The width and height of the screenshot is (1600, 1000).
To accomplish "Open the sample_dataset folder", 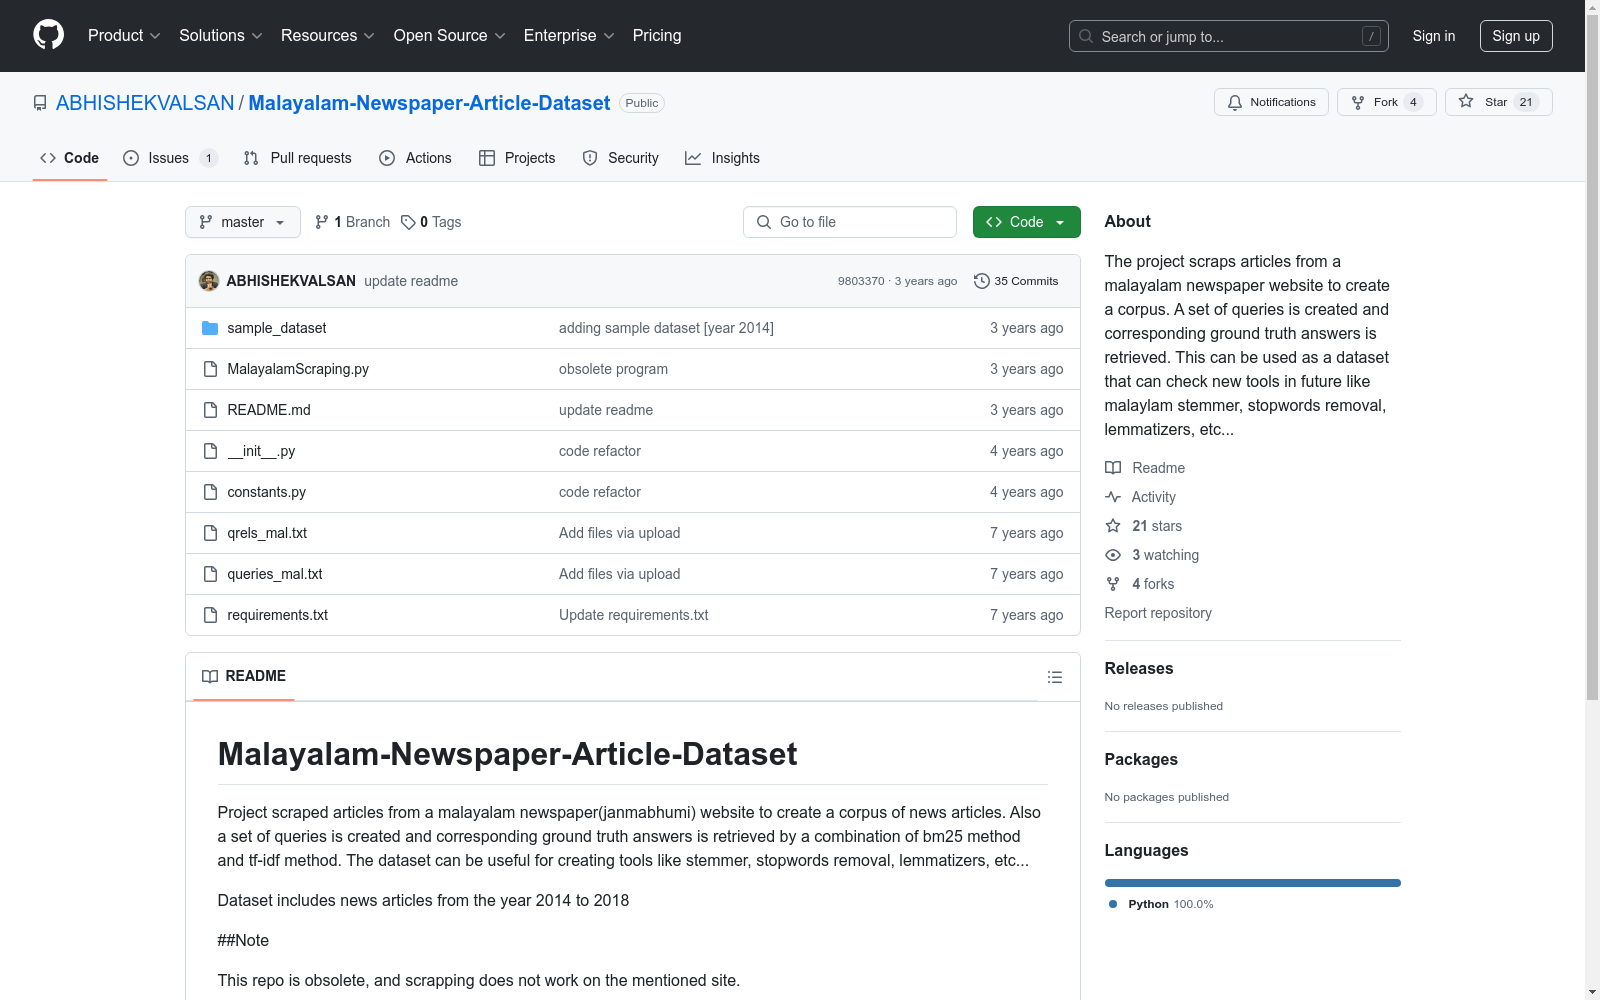I will [x=277, y=328].
